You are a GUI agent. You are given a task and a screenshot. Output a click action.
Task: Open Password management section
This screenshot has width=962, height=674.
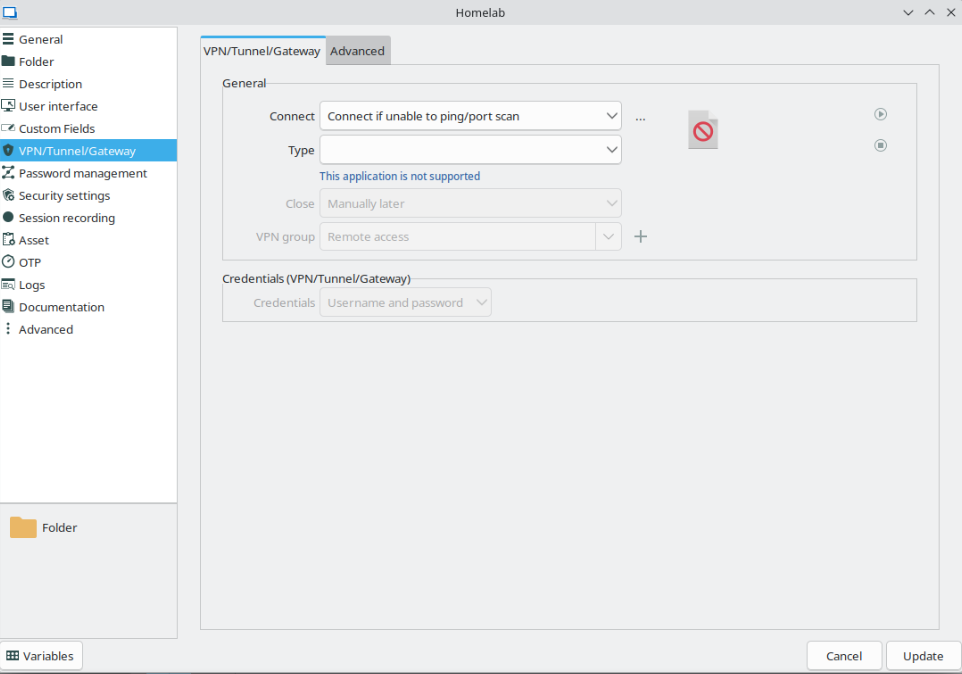pos(88,173)
